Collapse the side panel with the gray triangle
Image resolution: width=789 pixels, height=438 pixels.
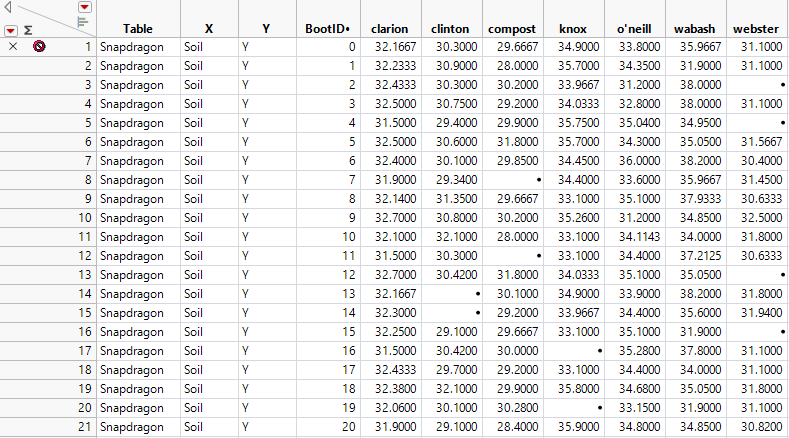pyautogui.click(x=7, y=7)
